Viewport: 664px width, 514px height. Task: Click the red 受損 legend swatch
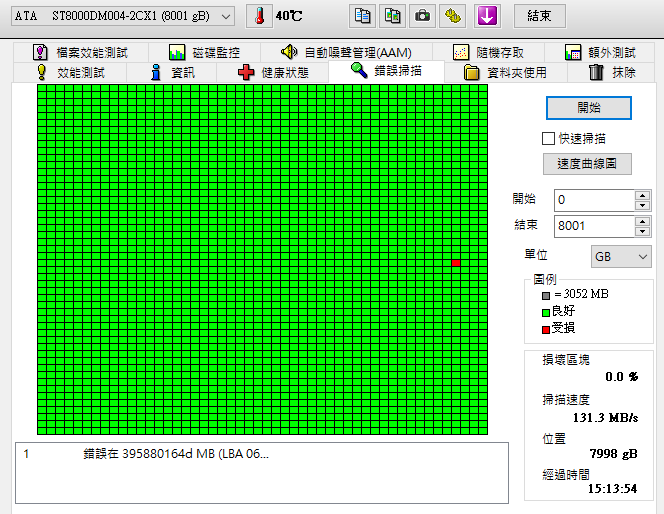[x=546, y=329]
